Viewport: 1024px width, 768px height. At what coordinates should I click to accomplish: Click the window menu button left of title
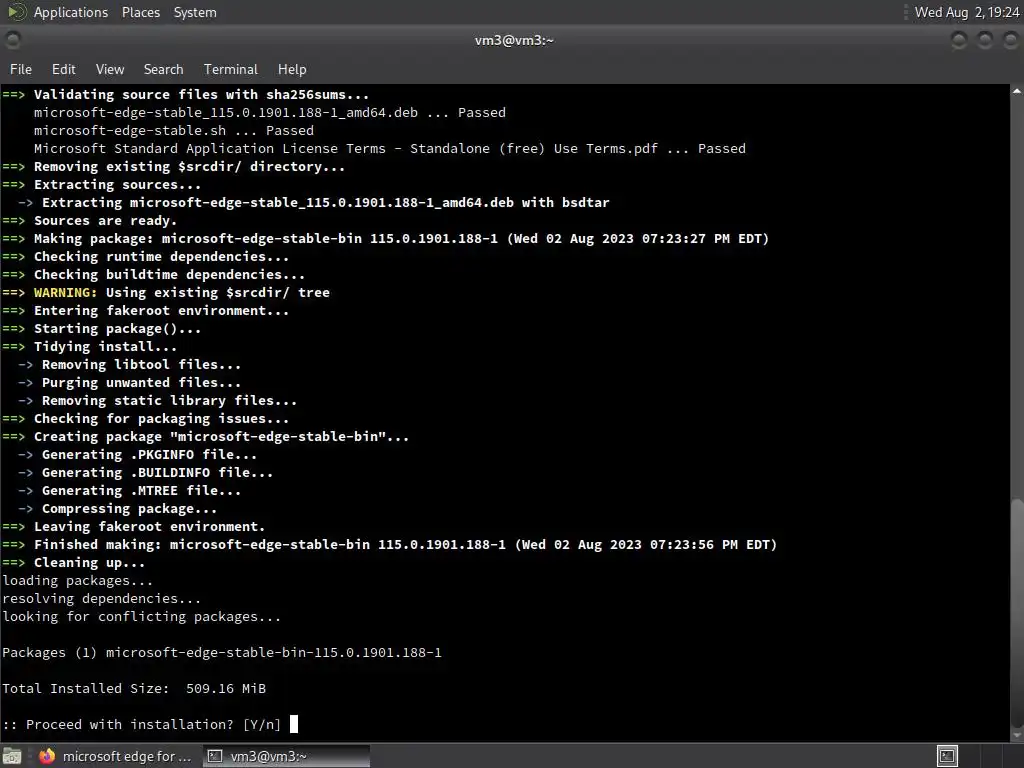coord(13,40)
